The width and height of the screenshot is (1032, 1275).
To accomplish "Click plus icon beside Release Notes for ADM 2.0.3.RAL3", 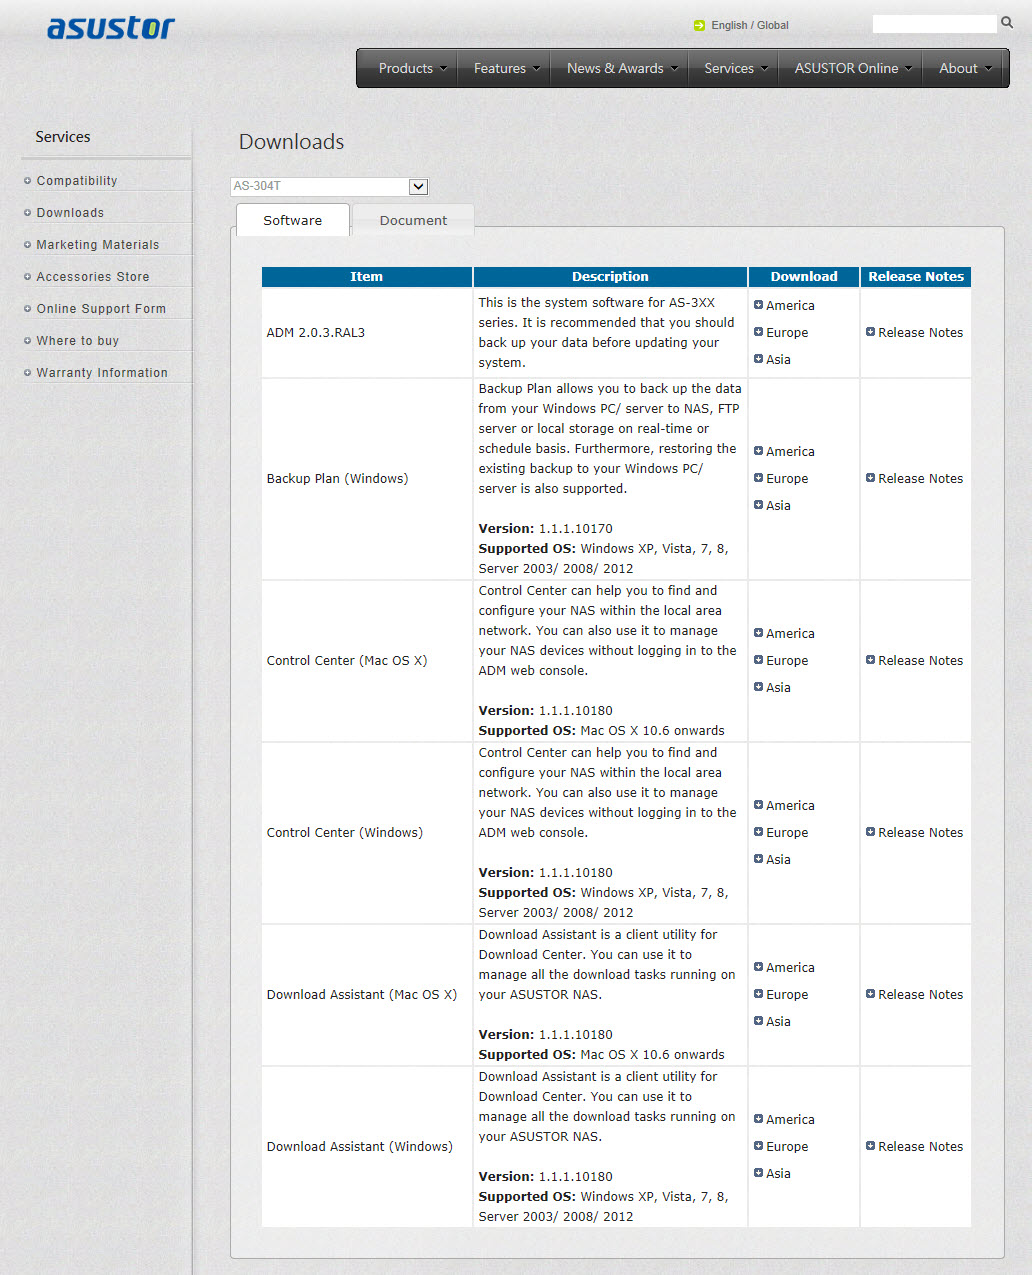I will (870, 332).
